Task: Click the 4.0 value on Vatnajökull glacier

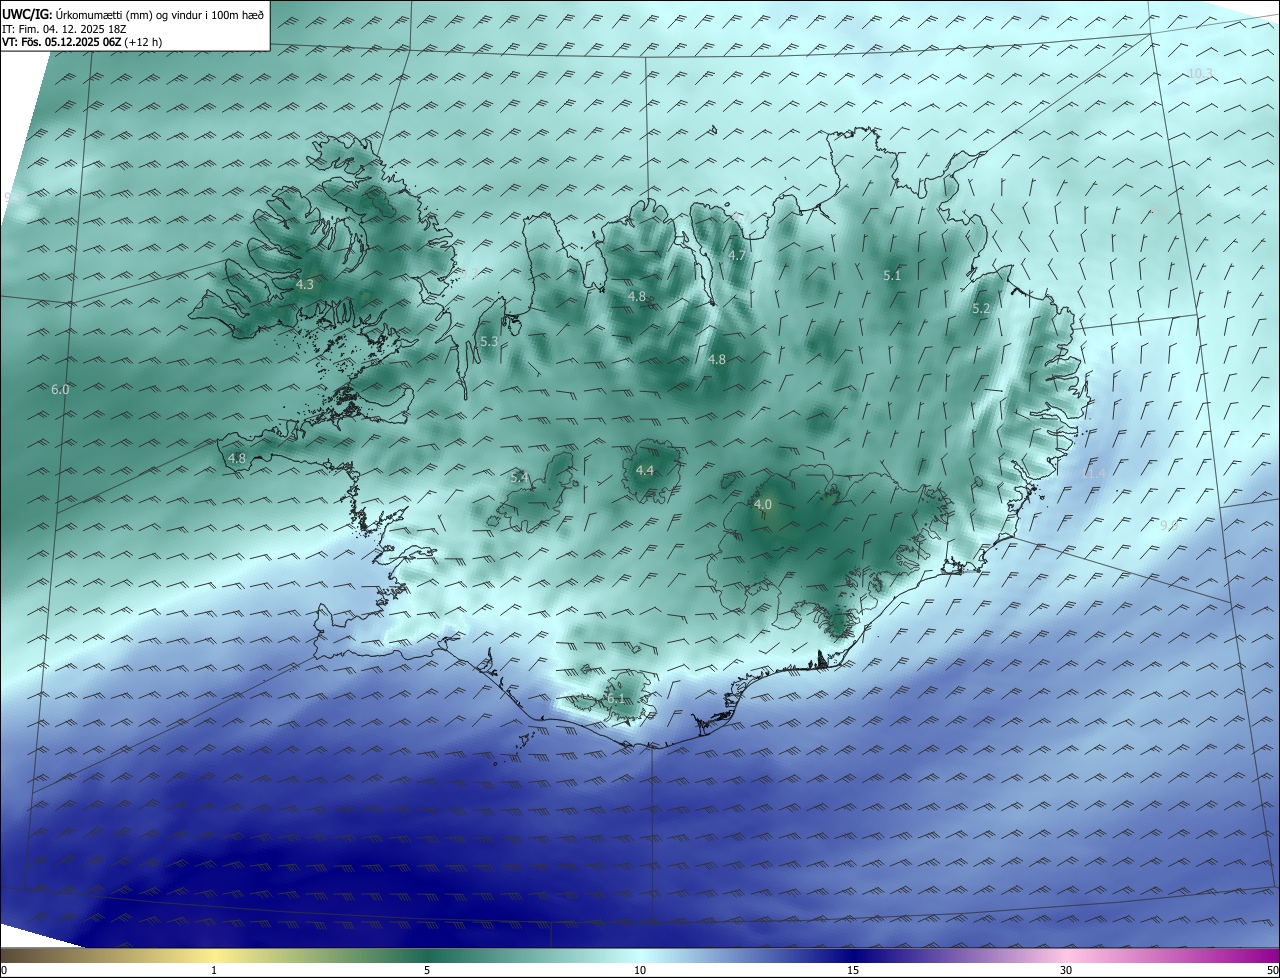Action: (763, 505)
